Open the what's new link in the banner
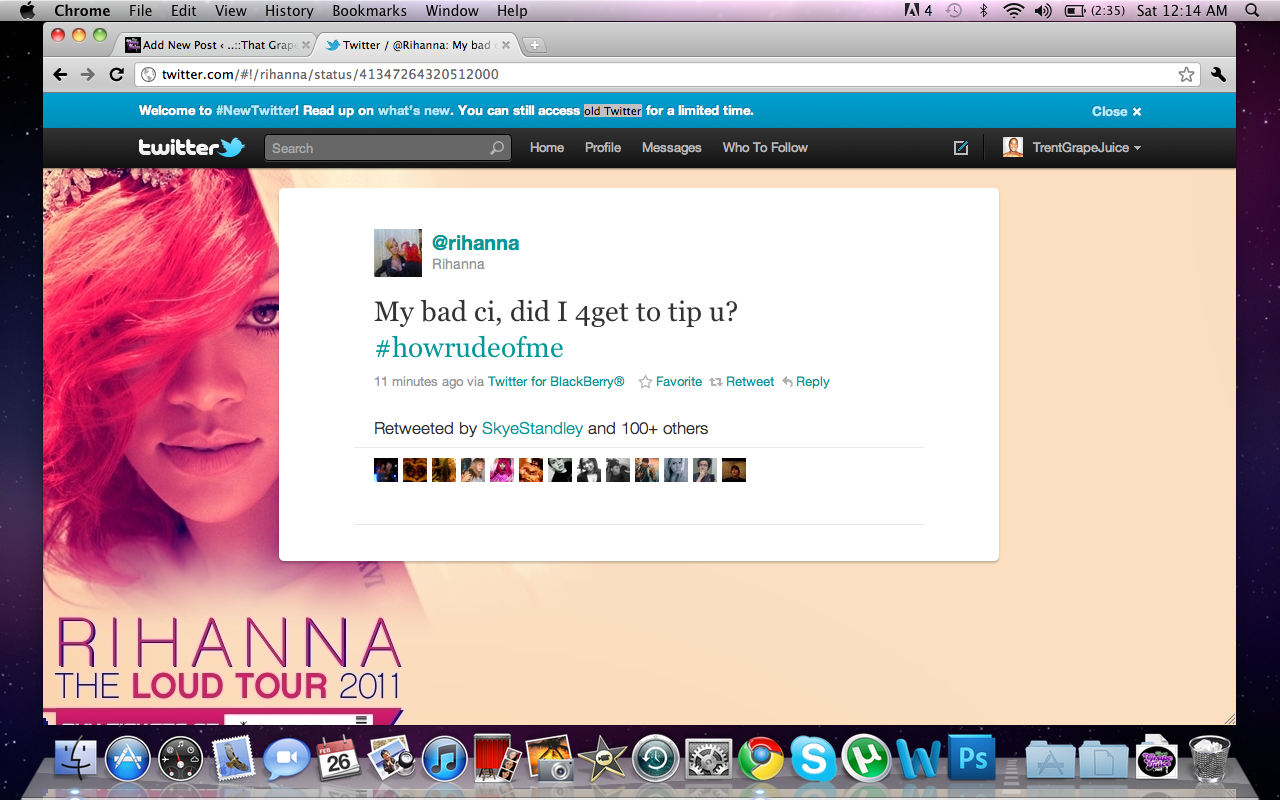1280x800 pixels. (x=414, y=111)
